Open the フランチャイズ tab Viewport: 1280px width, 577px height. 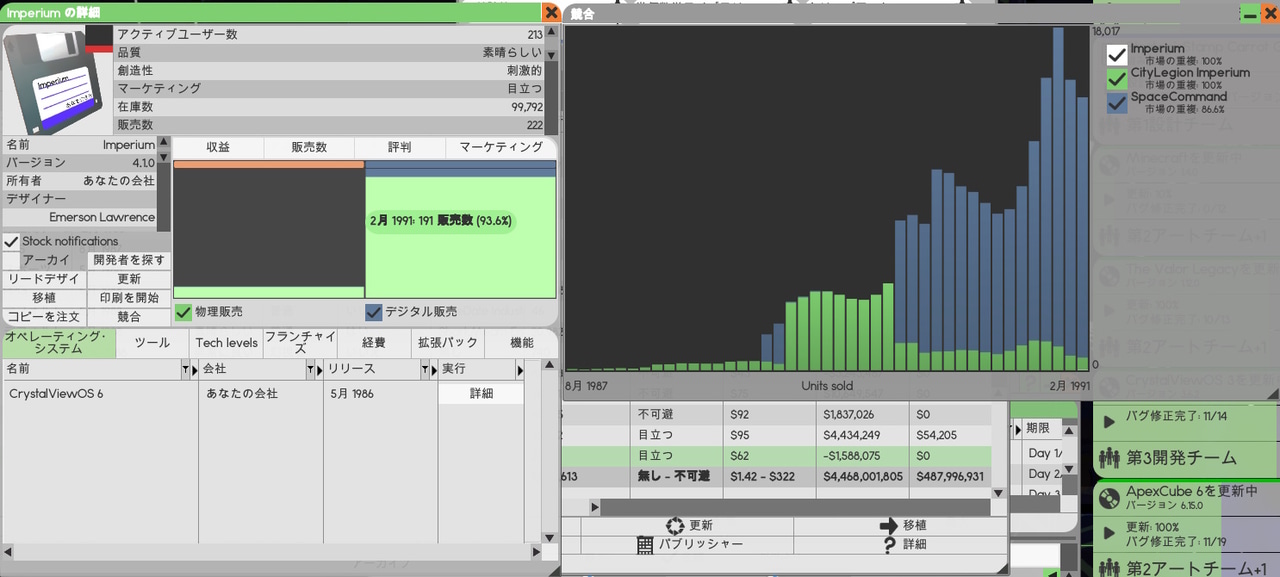tap(299, 343)
